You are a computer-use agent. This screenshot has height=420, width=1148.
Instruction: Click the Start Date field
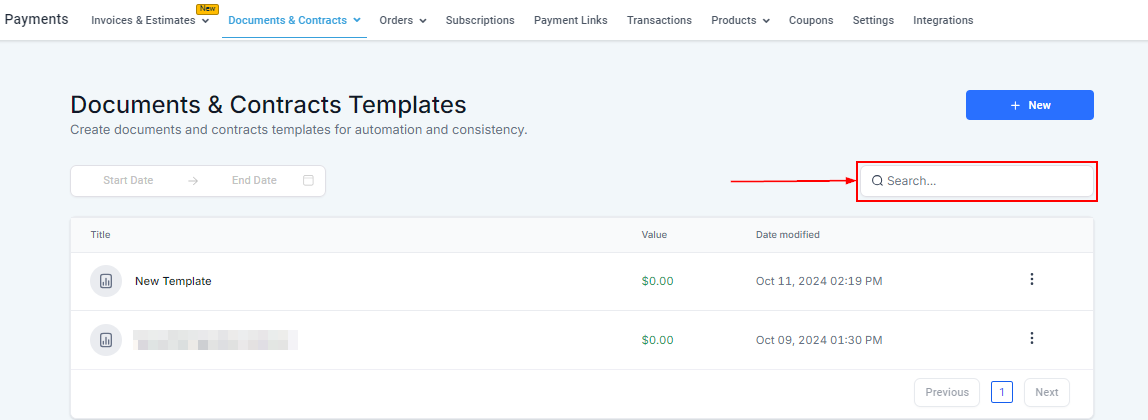pos(128,180)
